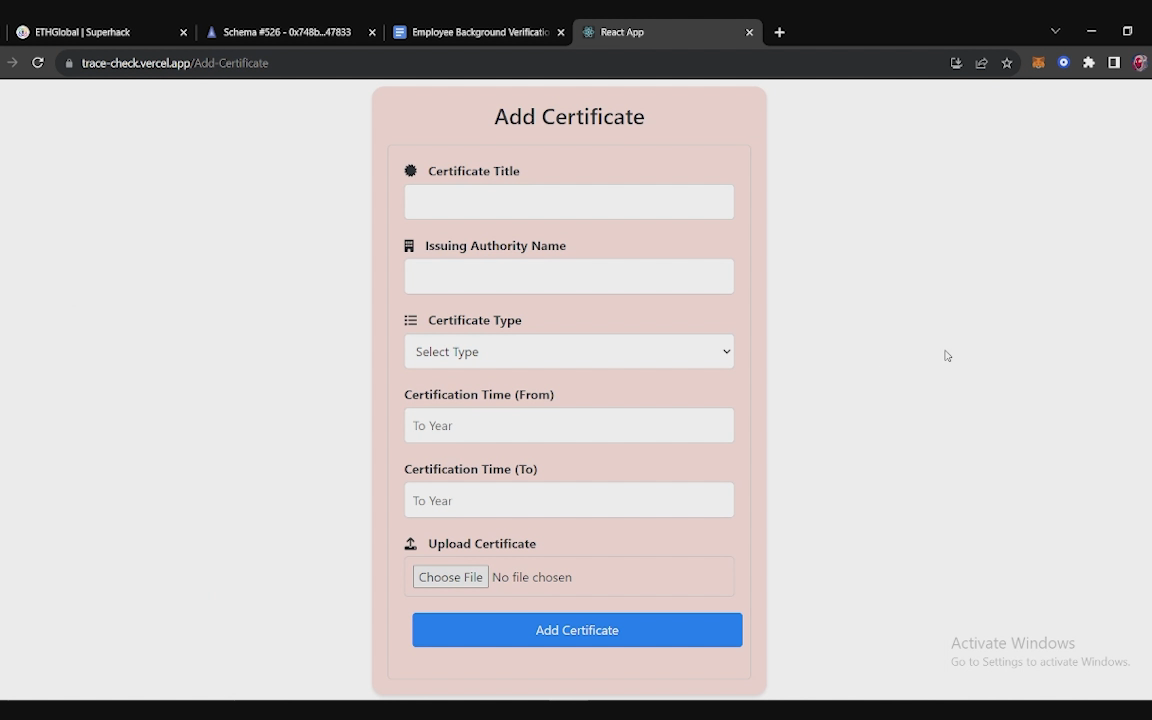Close the Employee Background Verification tab
The height and width of the screenshot is (720, 1152).
[561, 32]
